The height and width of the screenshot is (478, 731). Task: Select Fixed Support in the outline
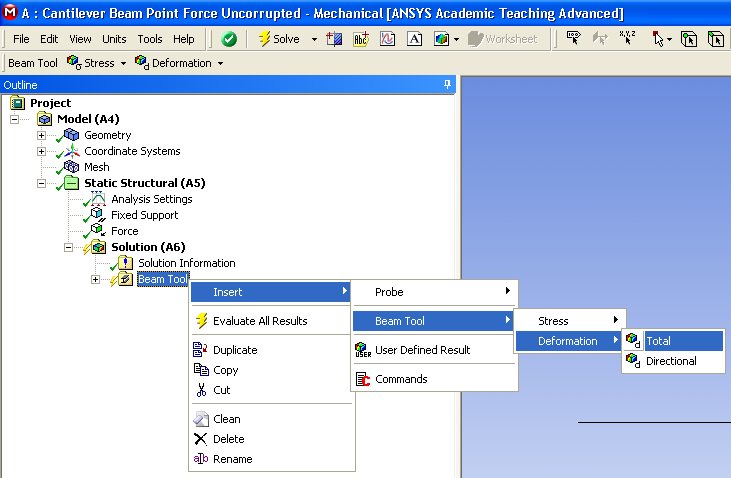pos(145,215)
